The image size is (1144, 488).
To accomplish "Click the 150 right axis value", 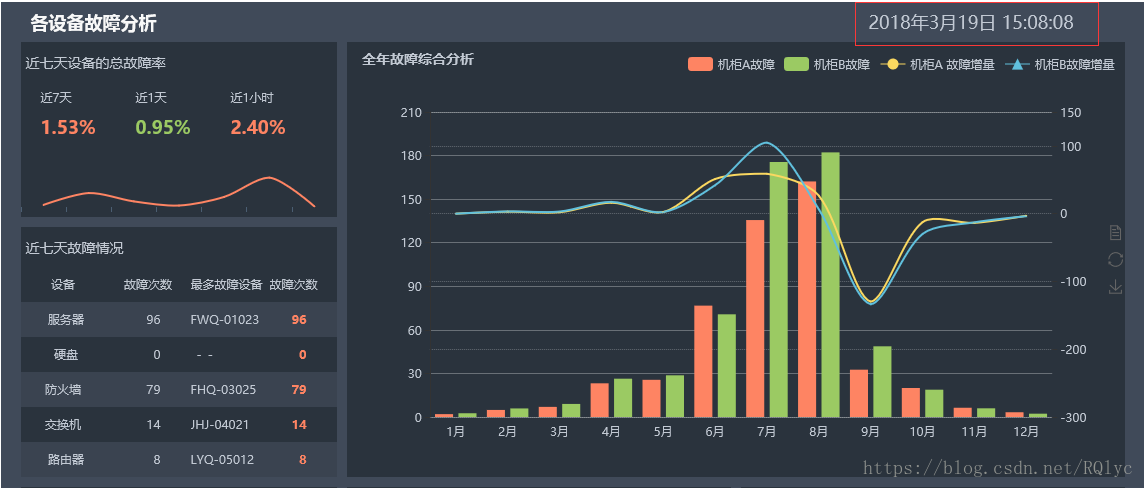I will pyautogui.click(x=1070, y=112).
